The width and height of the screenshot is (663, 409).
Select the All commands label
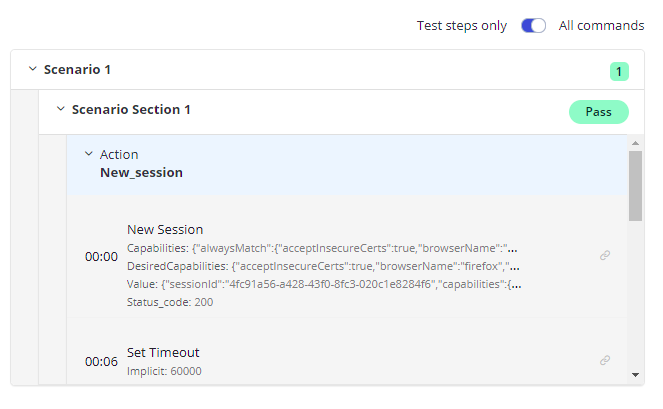601,26
